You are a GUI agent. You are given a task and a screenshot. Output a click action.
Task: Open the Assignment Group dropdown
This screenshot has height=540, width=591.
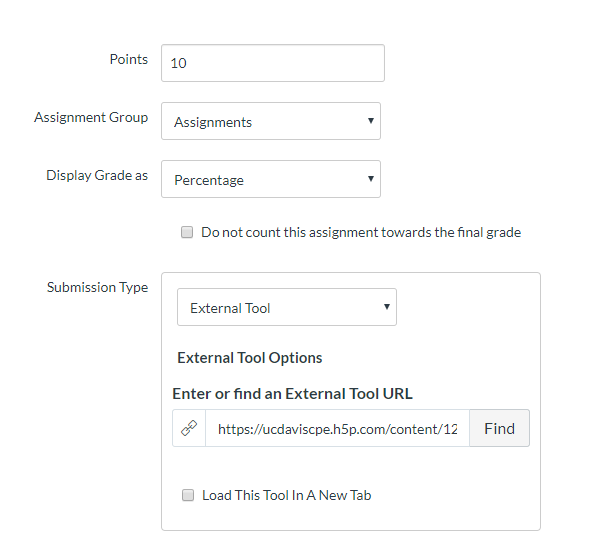271,121
